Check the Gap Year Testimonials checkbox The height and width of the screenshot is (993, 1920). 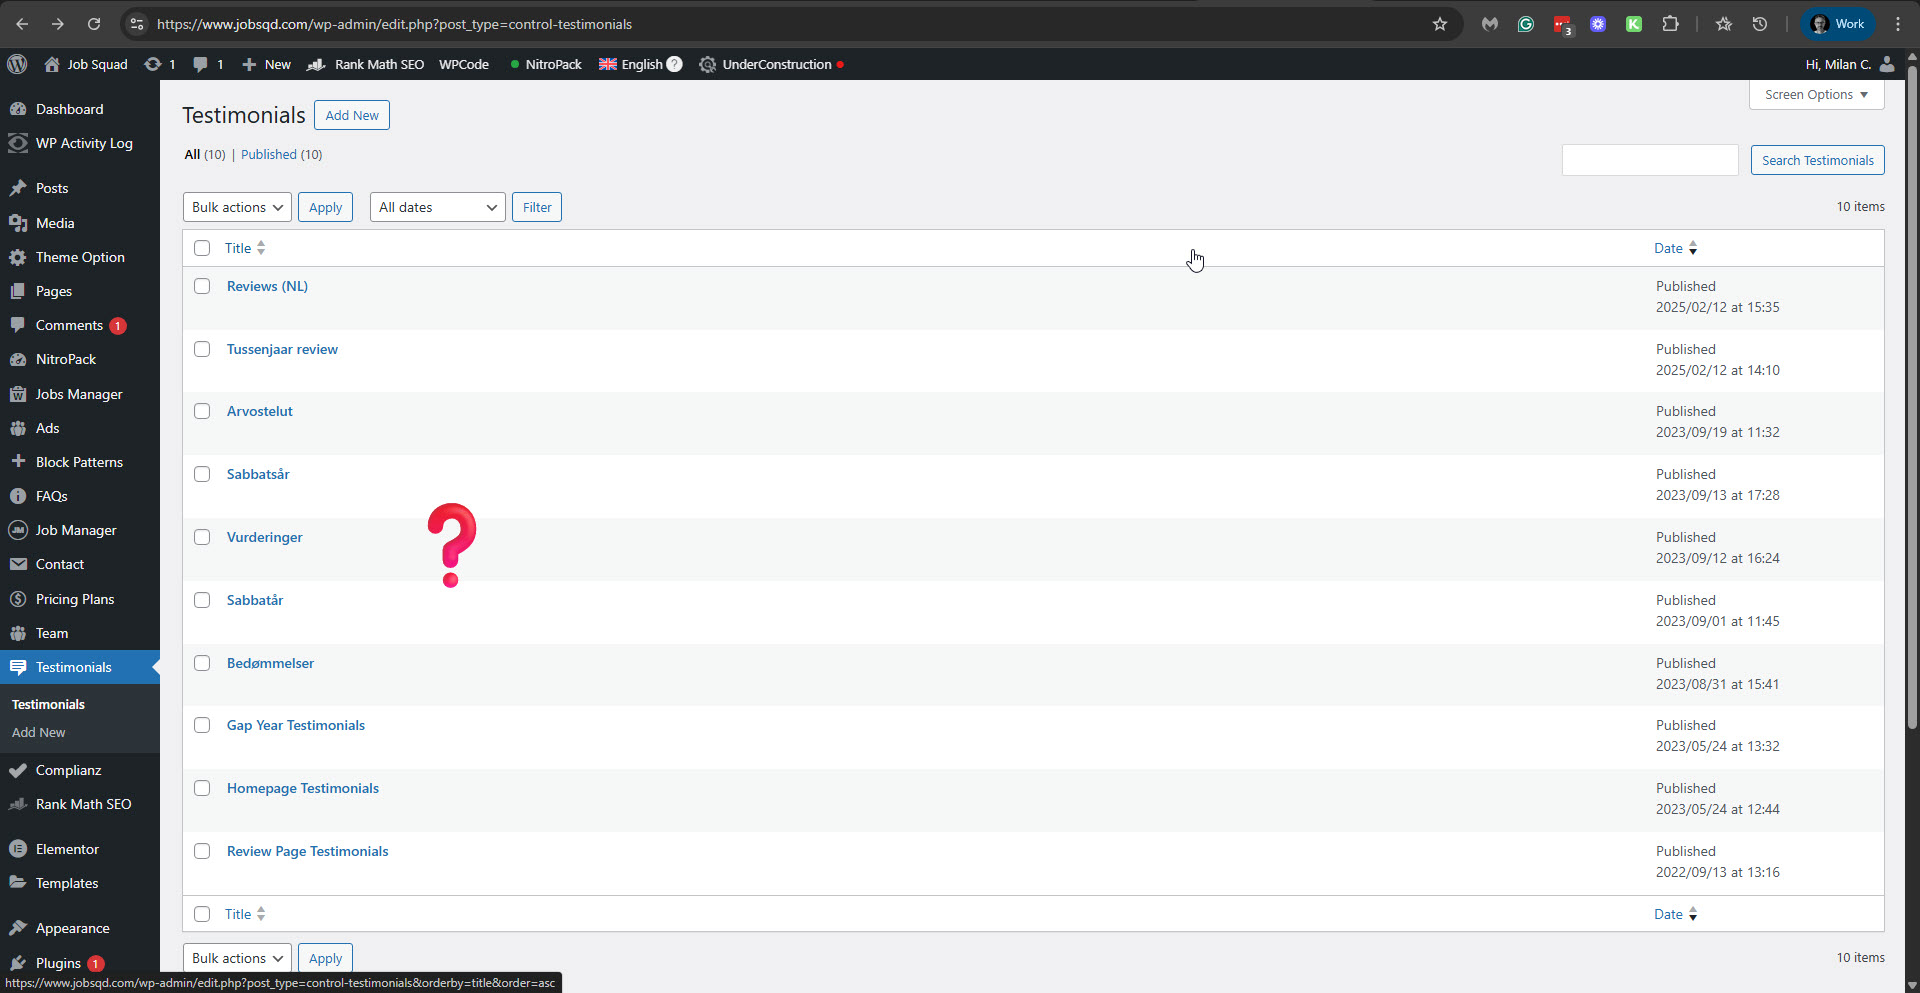point(202,725)
